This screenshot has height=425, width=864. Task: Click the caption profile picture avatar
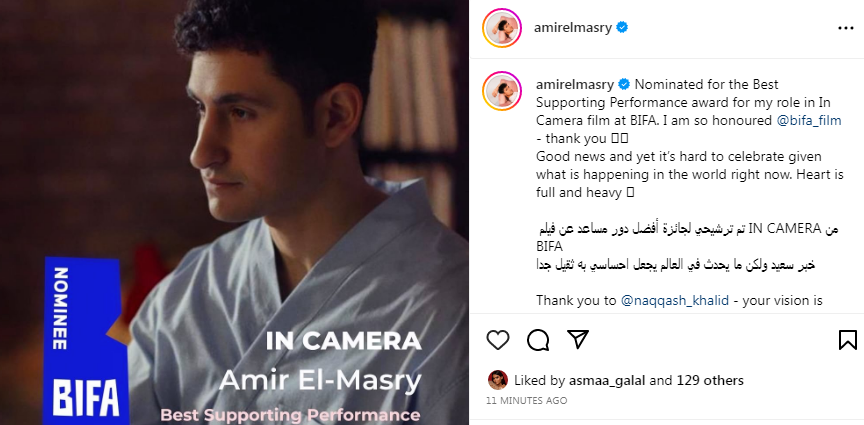501,91
